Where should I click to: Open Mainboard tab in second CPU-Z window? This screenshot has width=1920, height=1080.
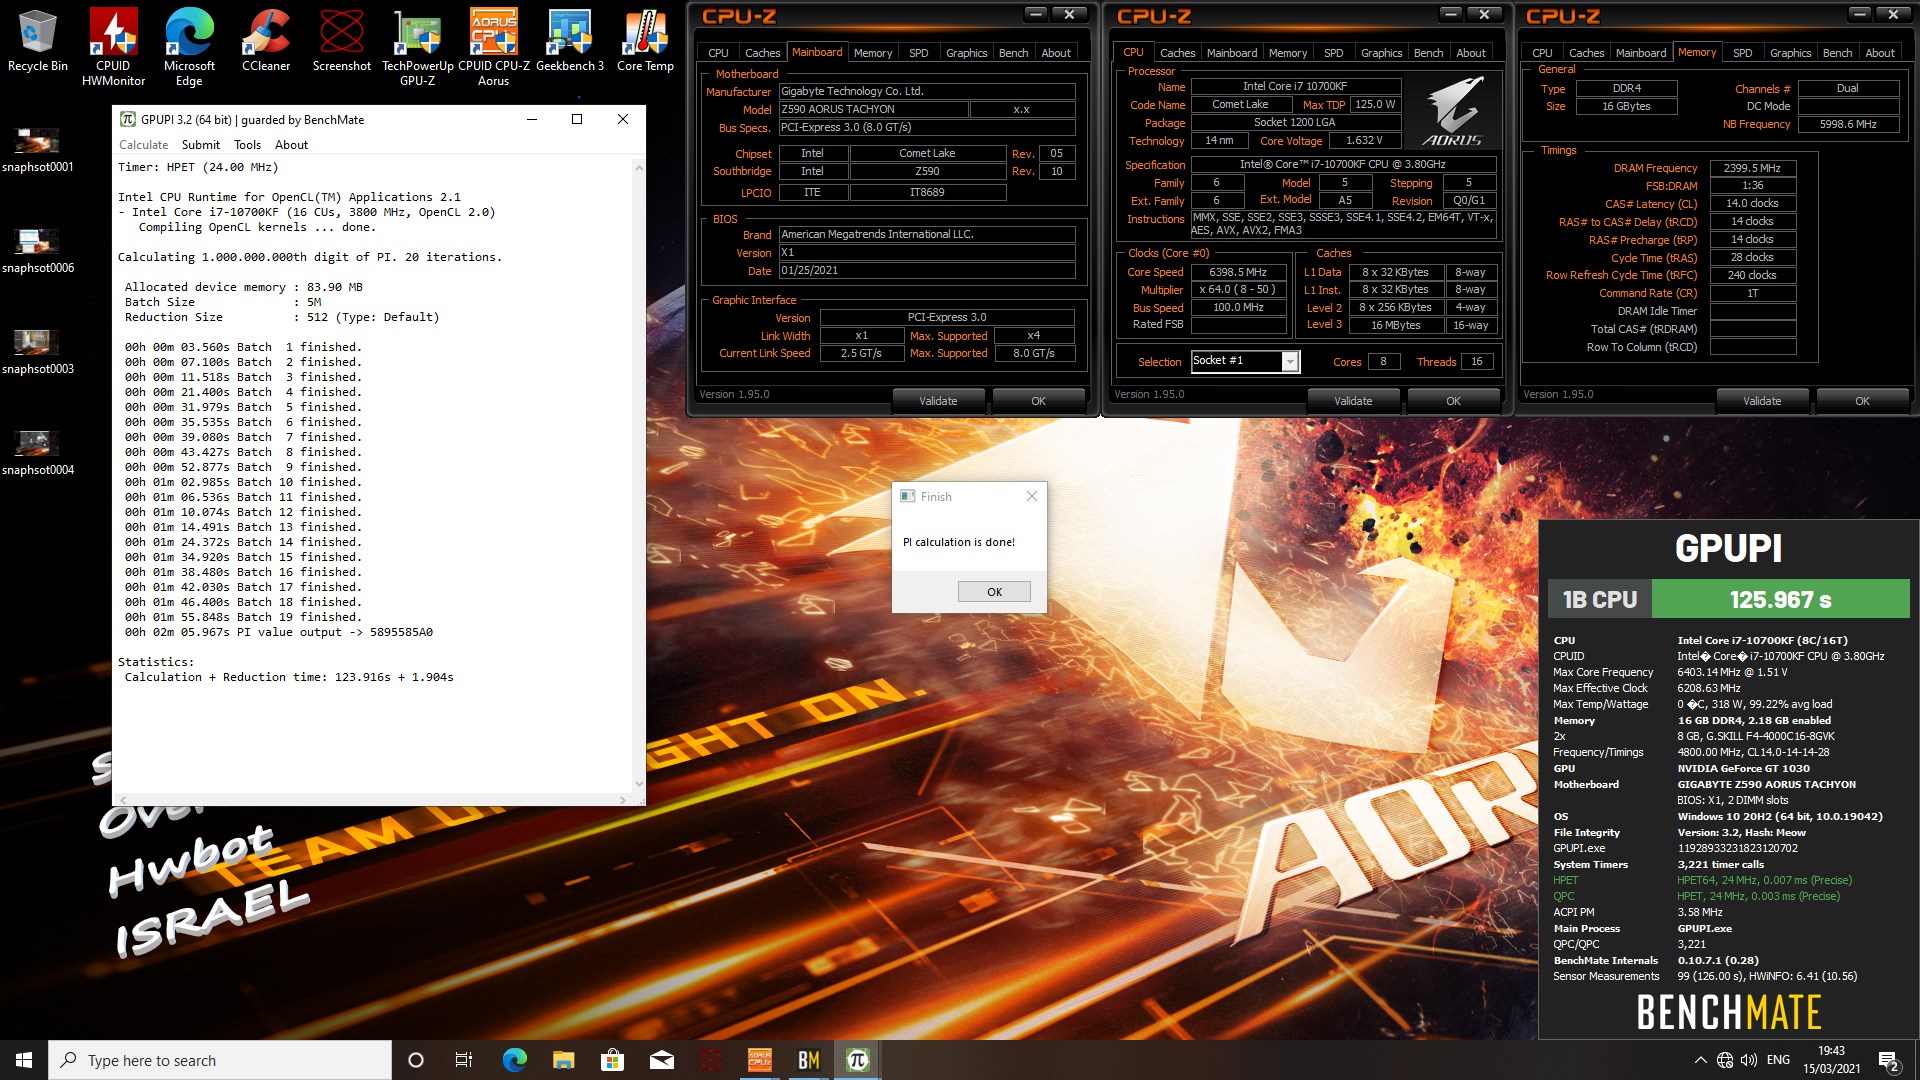[1231, 53]
